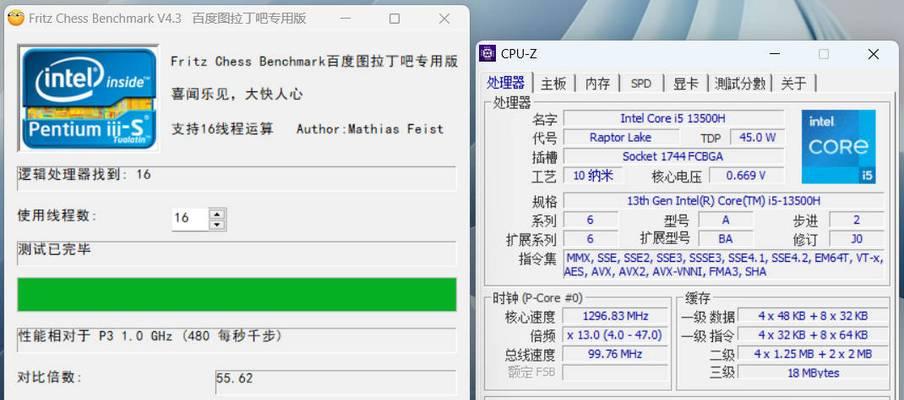Viewport: 904px width, 400px height.
Task: Click the core voltage value 0.669 V
Action: [x=746, y=176]
